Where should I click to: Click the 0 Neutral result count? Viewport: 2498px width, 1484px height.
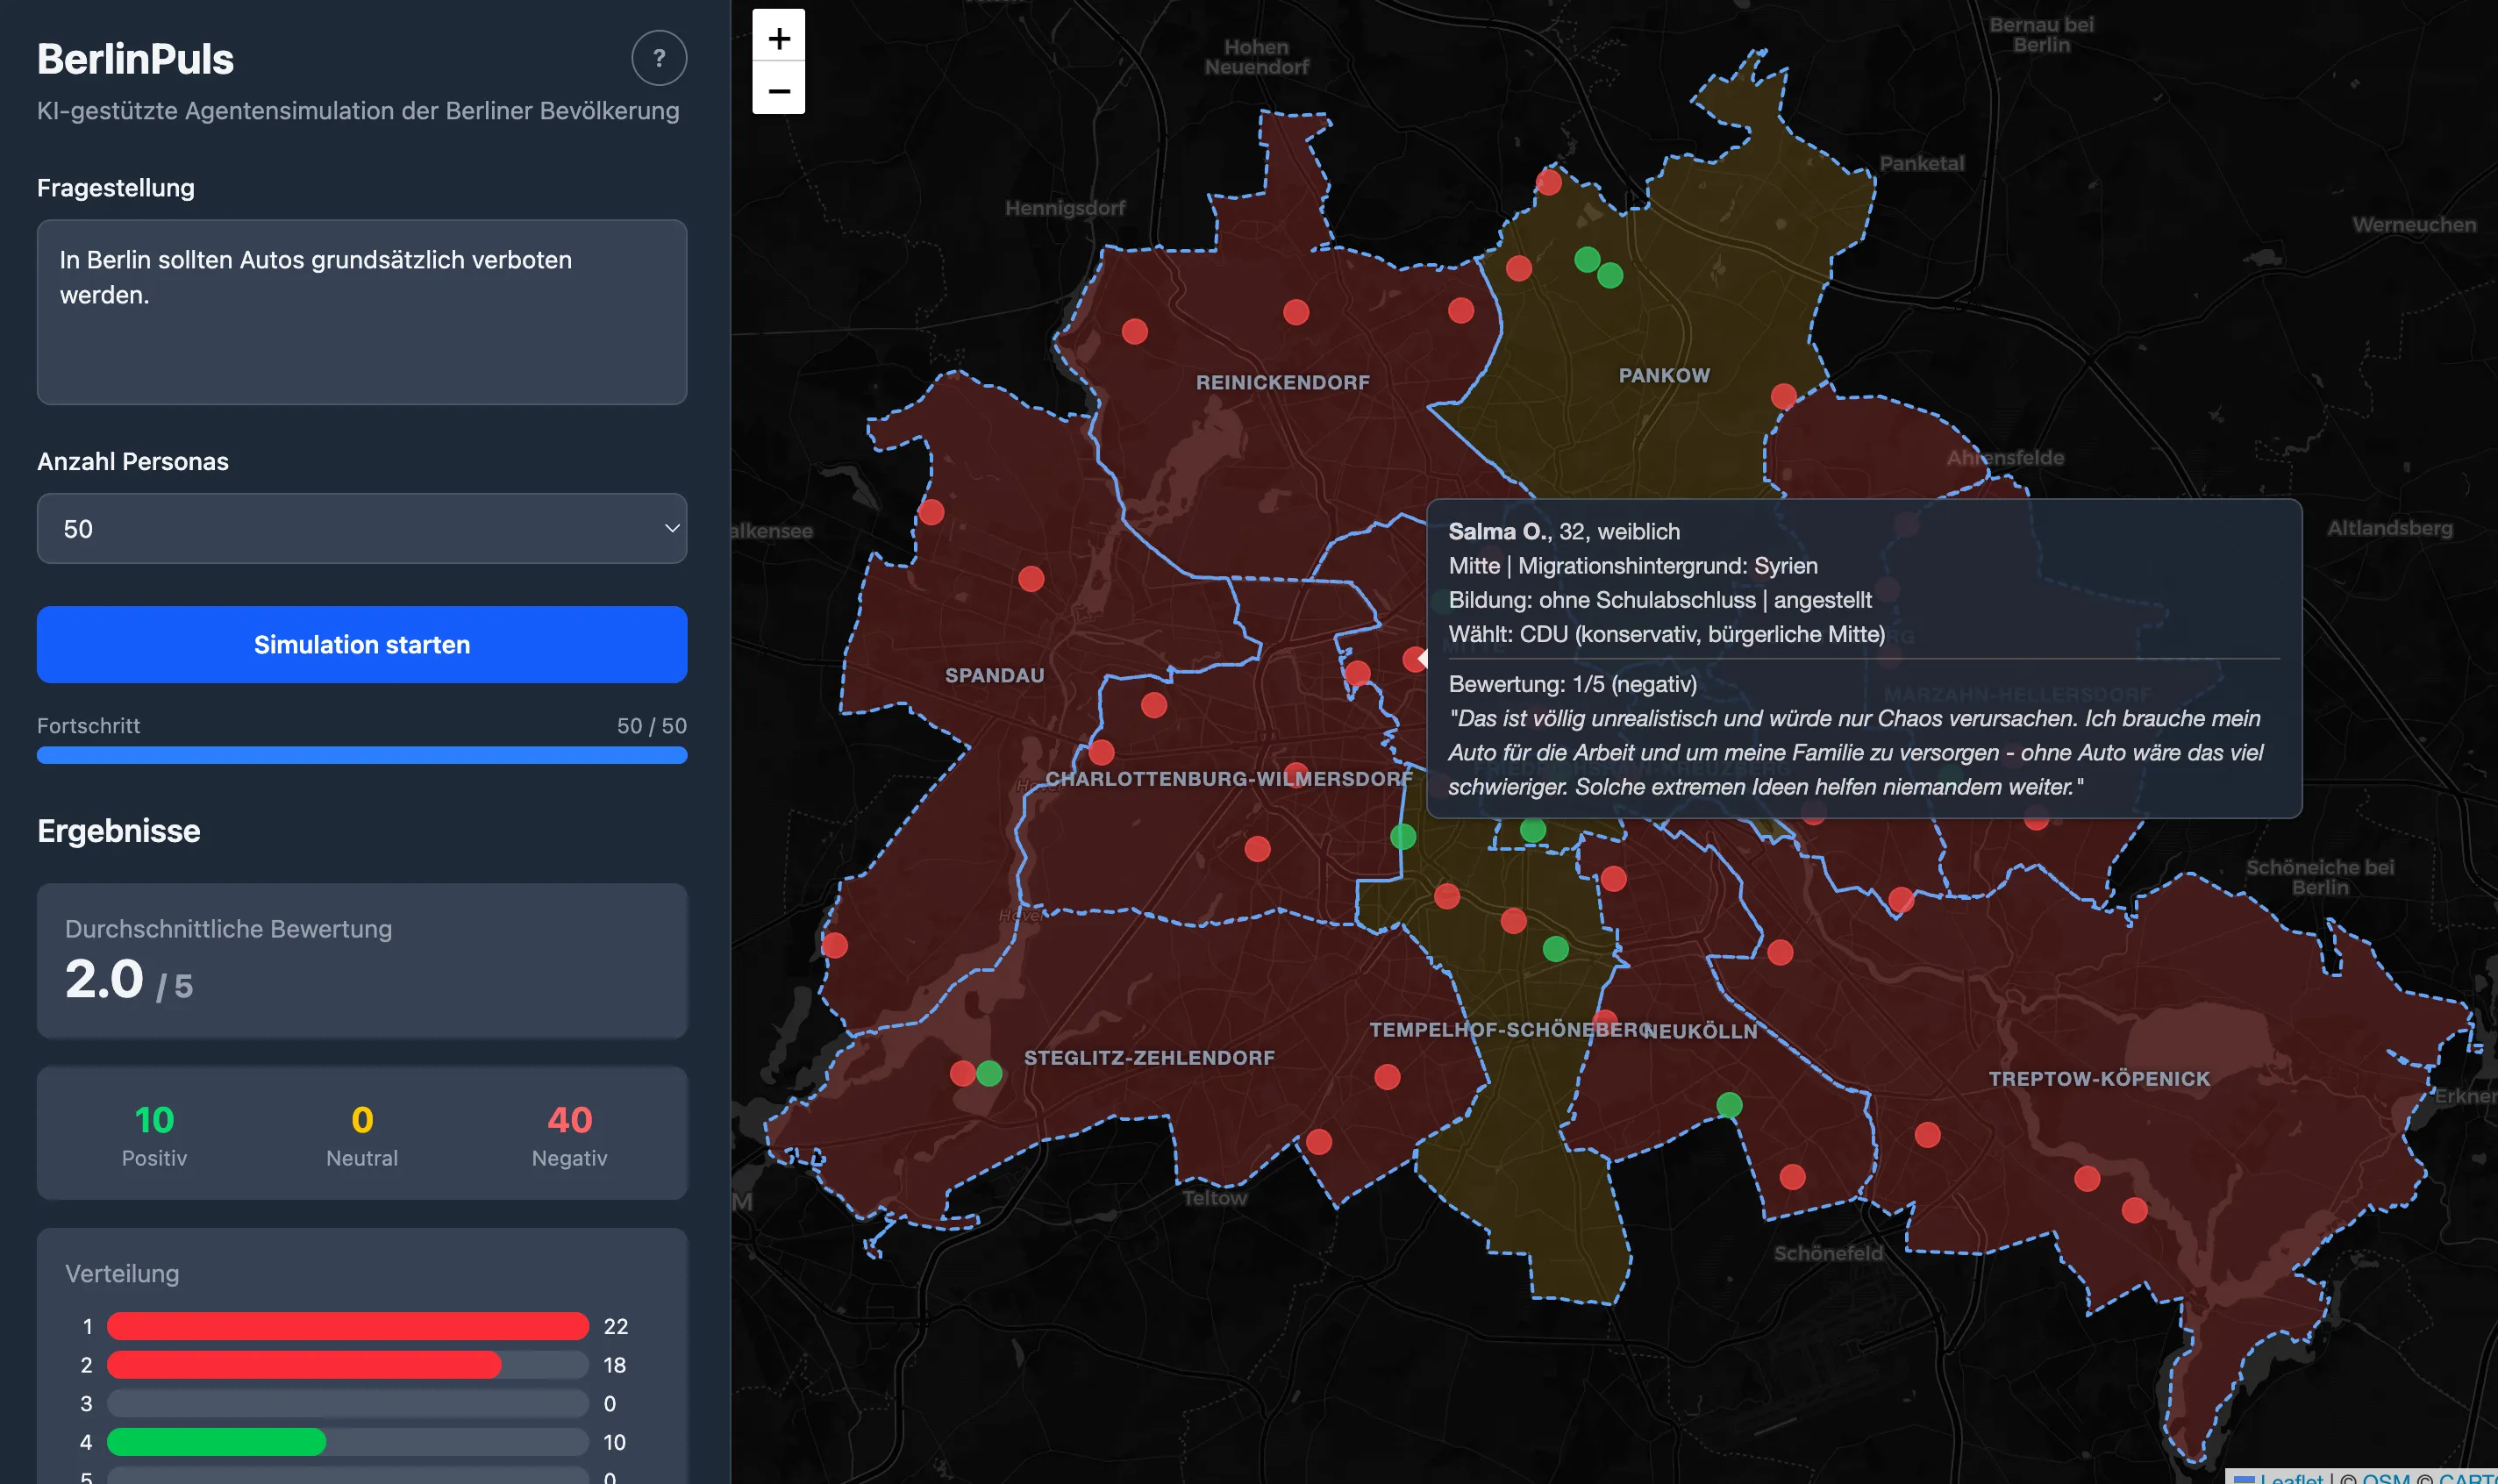pos(362,1120)
